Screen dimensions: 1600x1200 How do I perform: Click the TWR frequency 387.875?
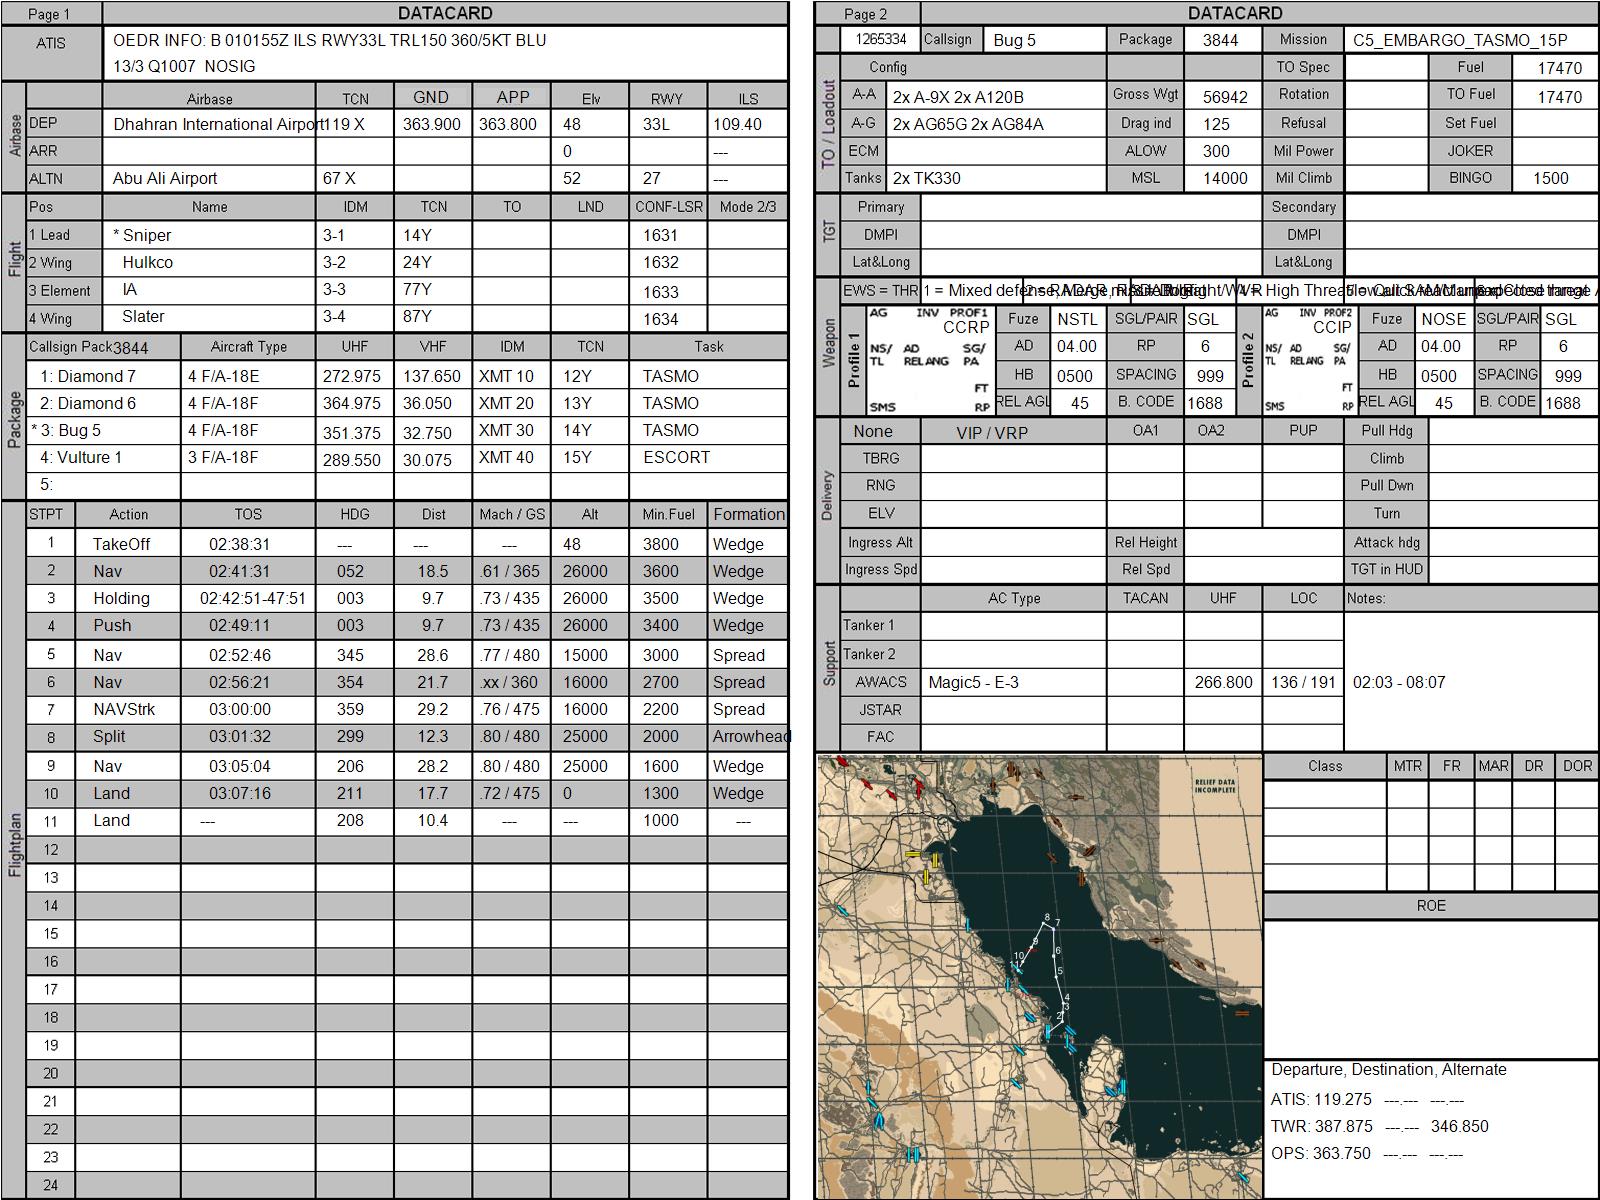pos(1343,1126)
